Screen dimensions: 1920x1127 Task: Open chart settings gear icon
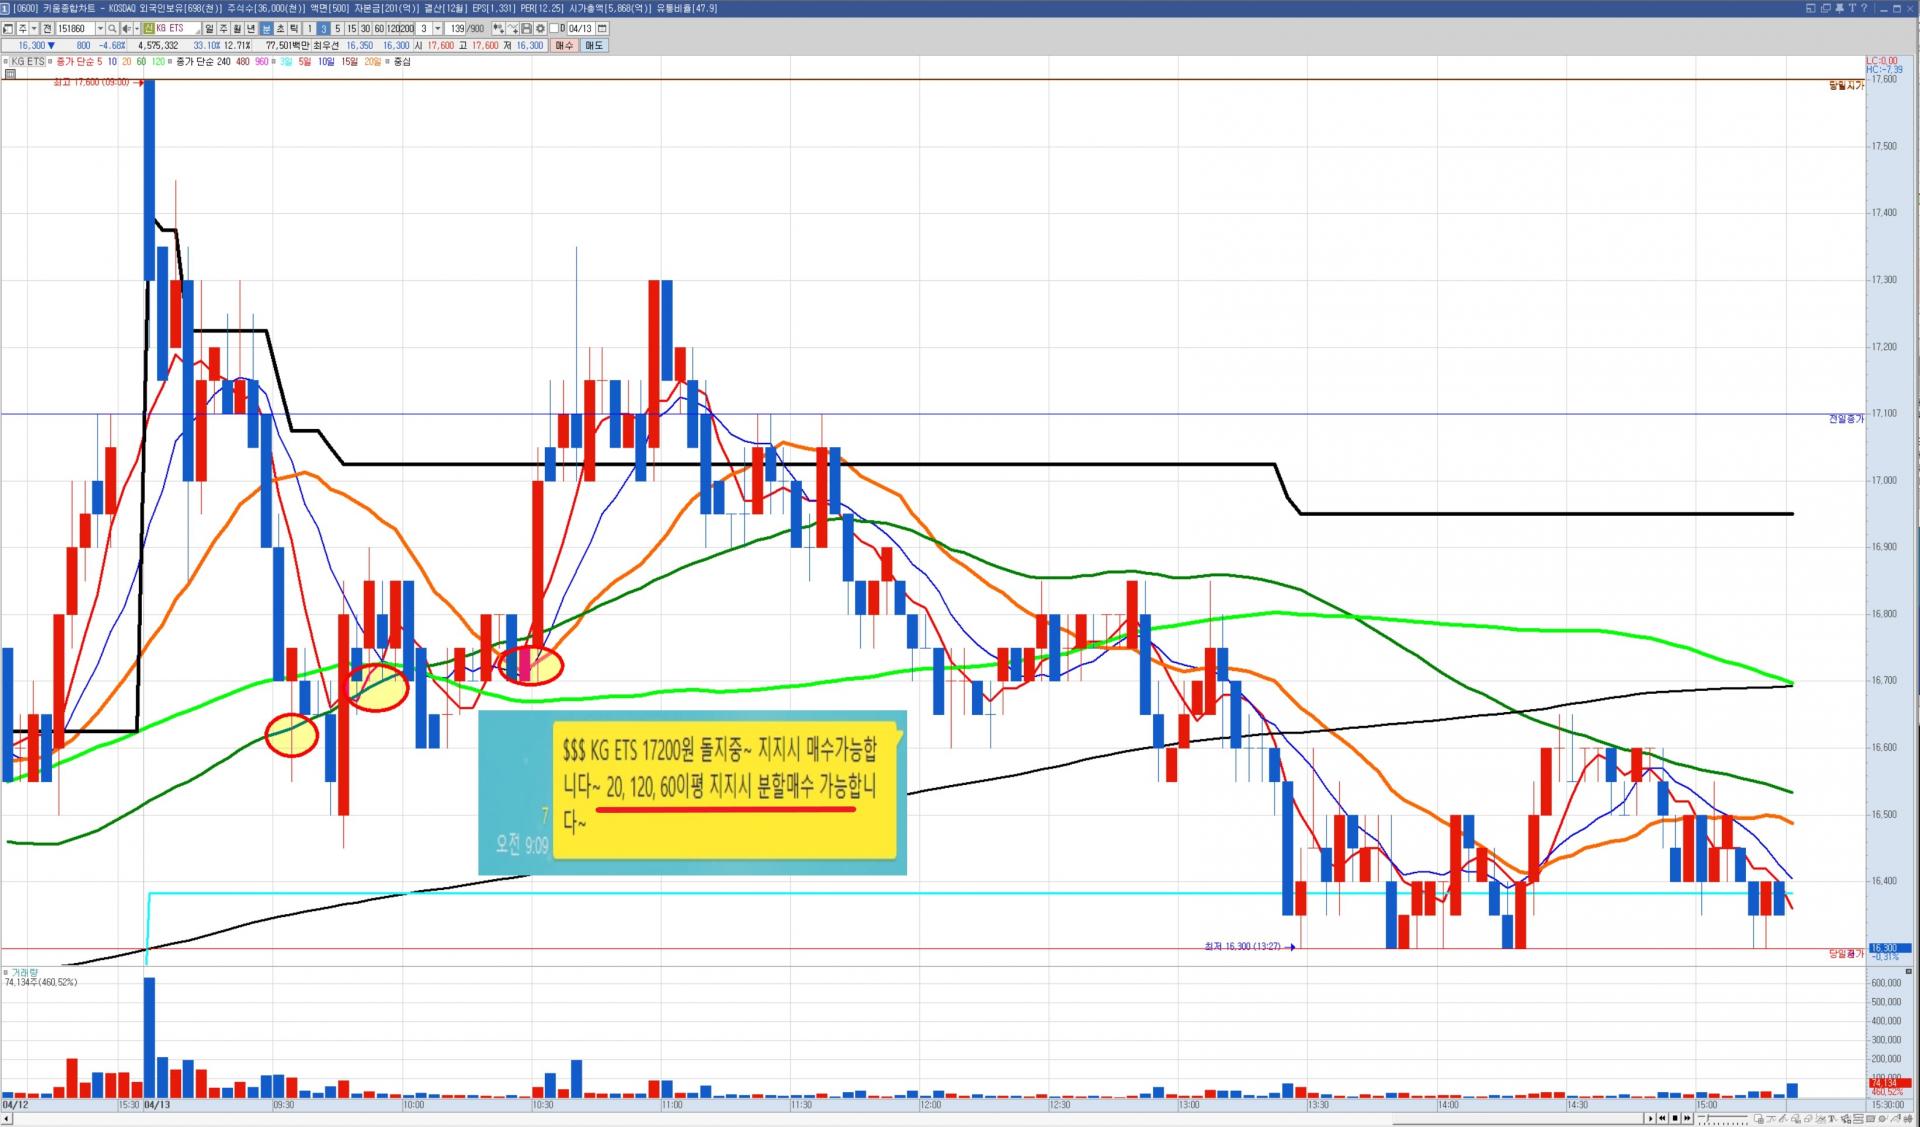(540, 29)
